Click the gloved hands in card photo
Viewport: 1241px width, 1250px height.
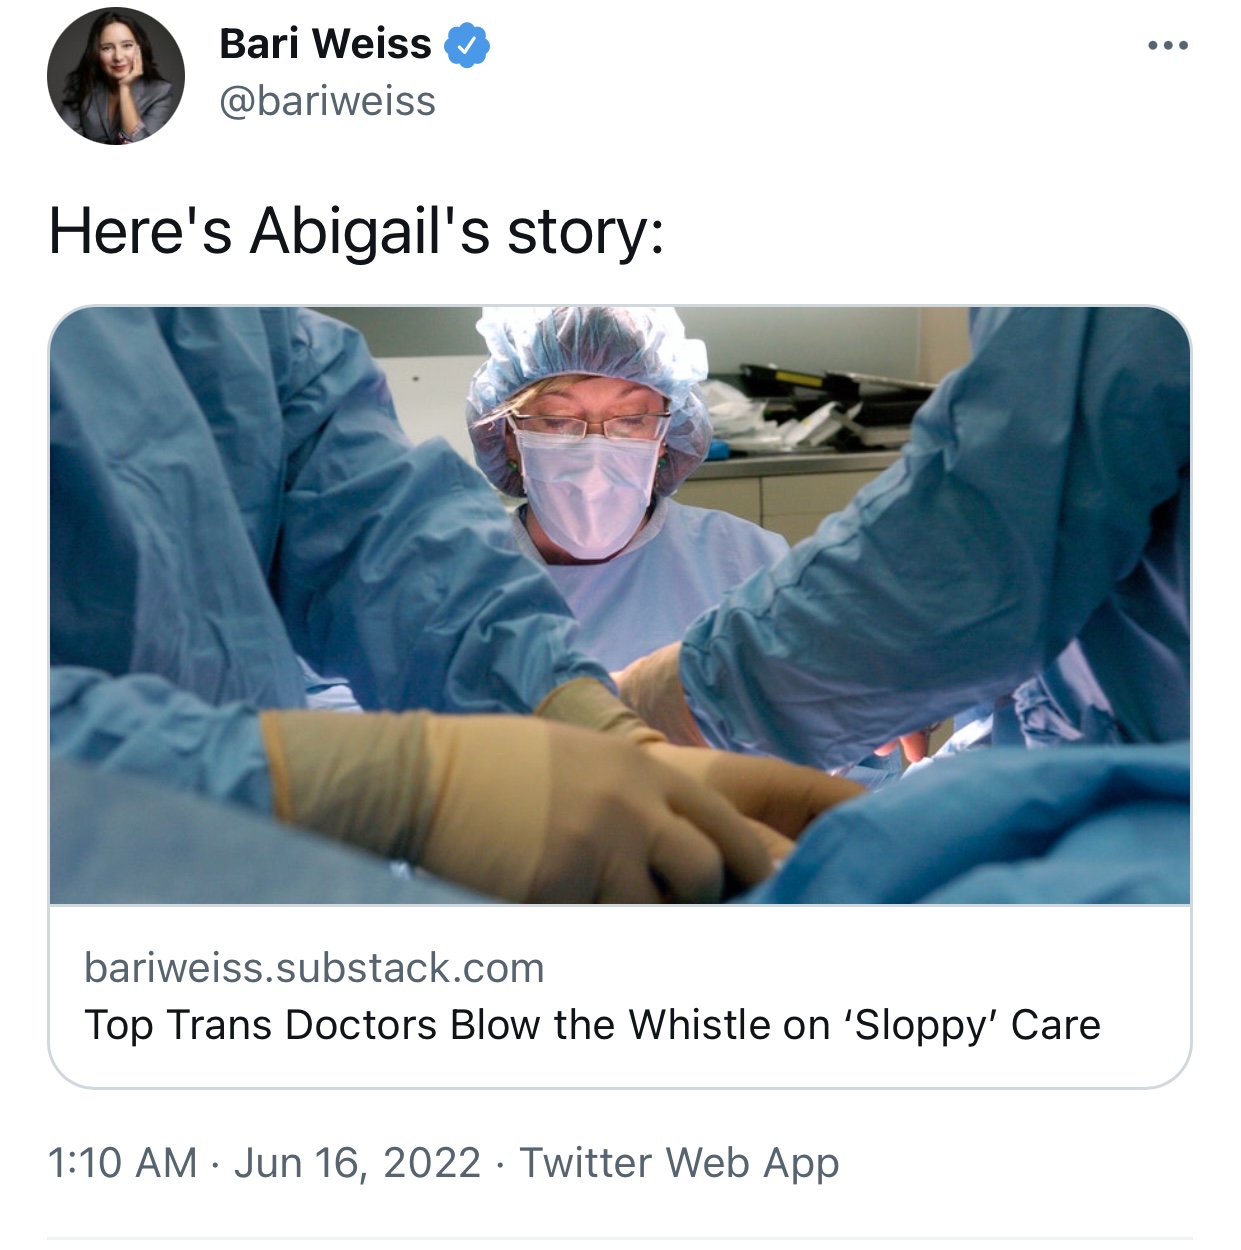tap(560, 790)
